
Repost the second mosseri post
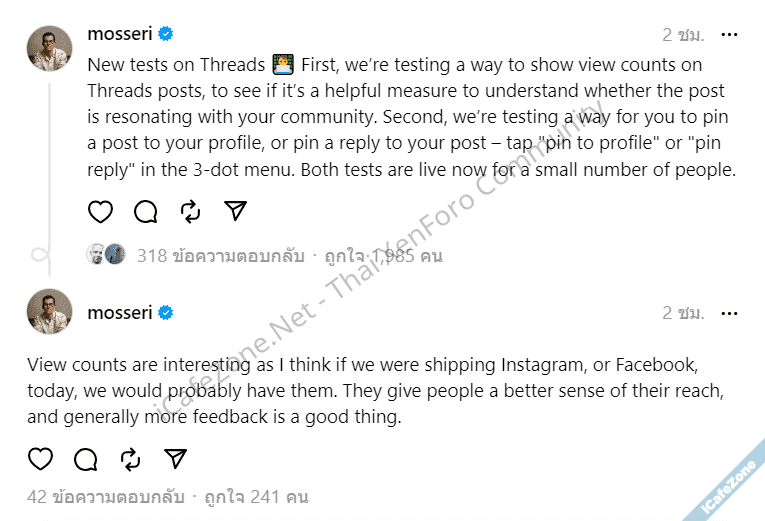(130, 459)
